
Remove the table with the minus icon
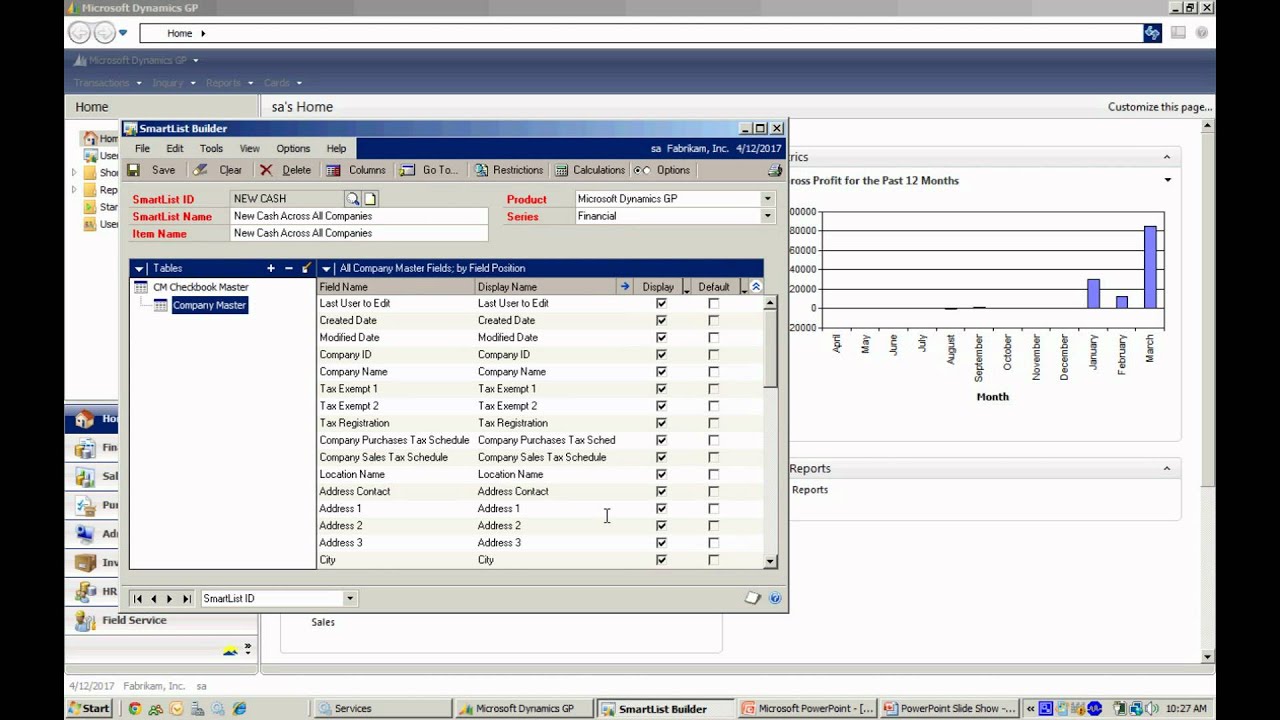(x=289, y=268)
